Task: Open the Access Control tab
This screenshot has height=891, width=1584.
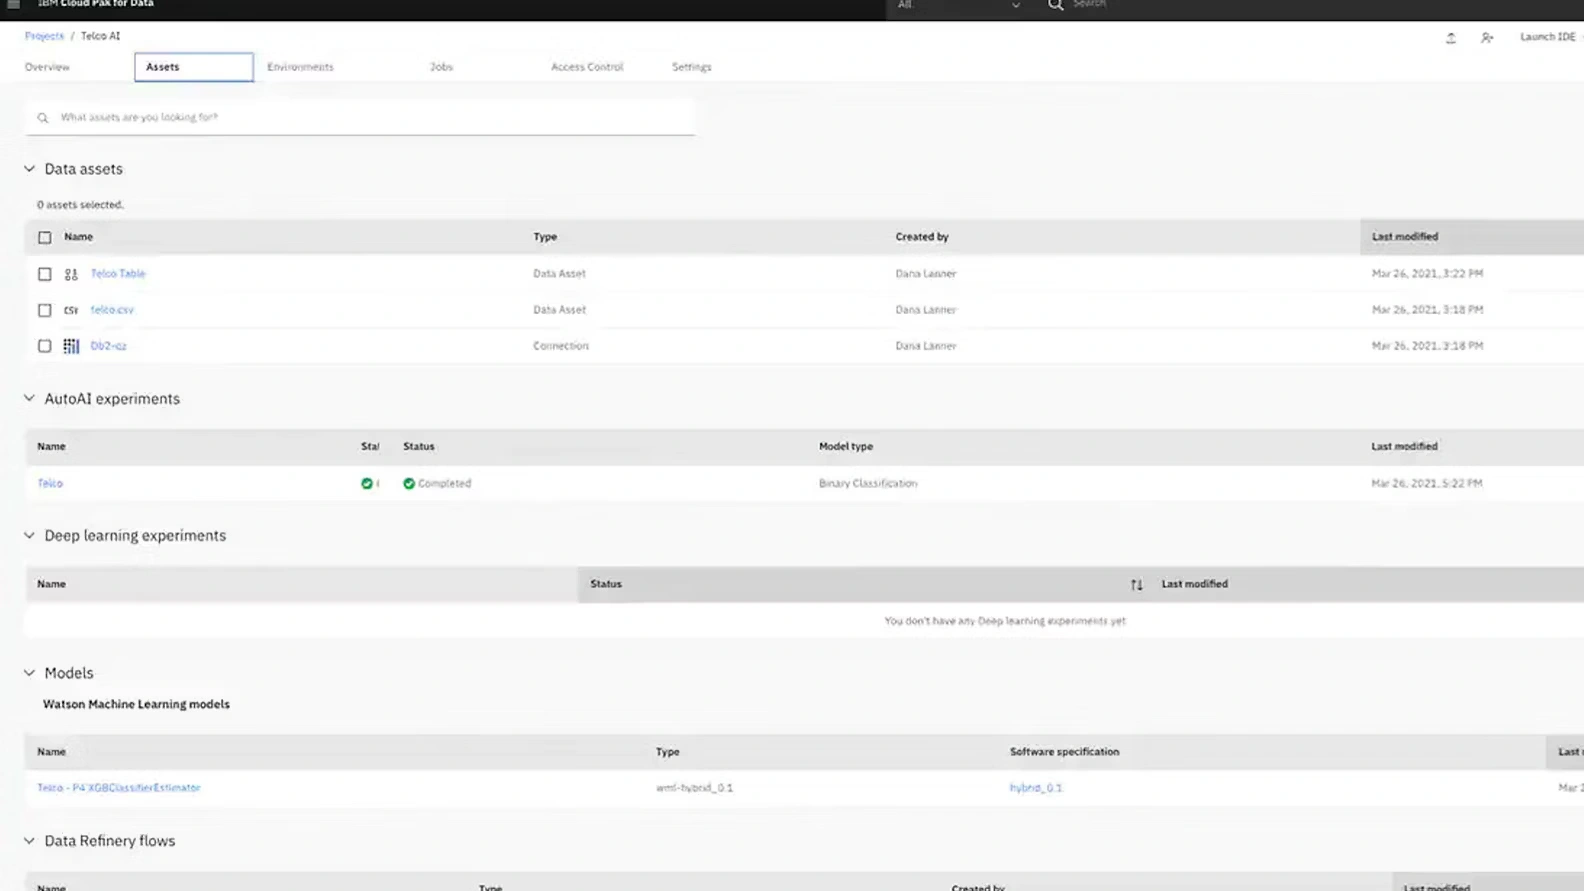Action: tap(586, 67)
